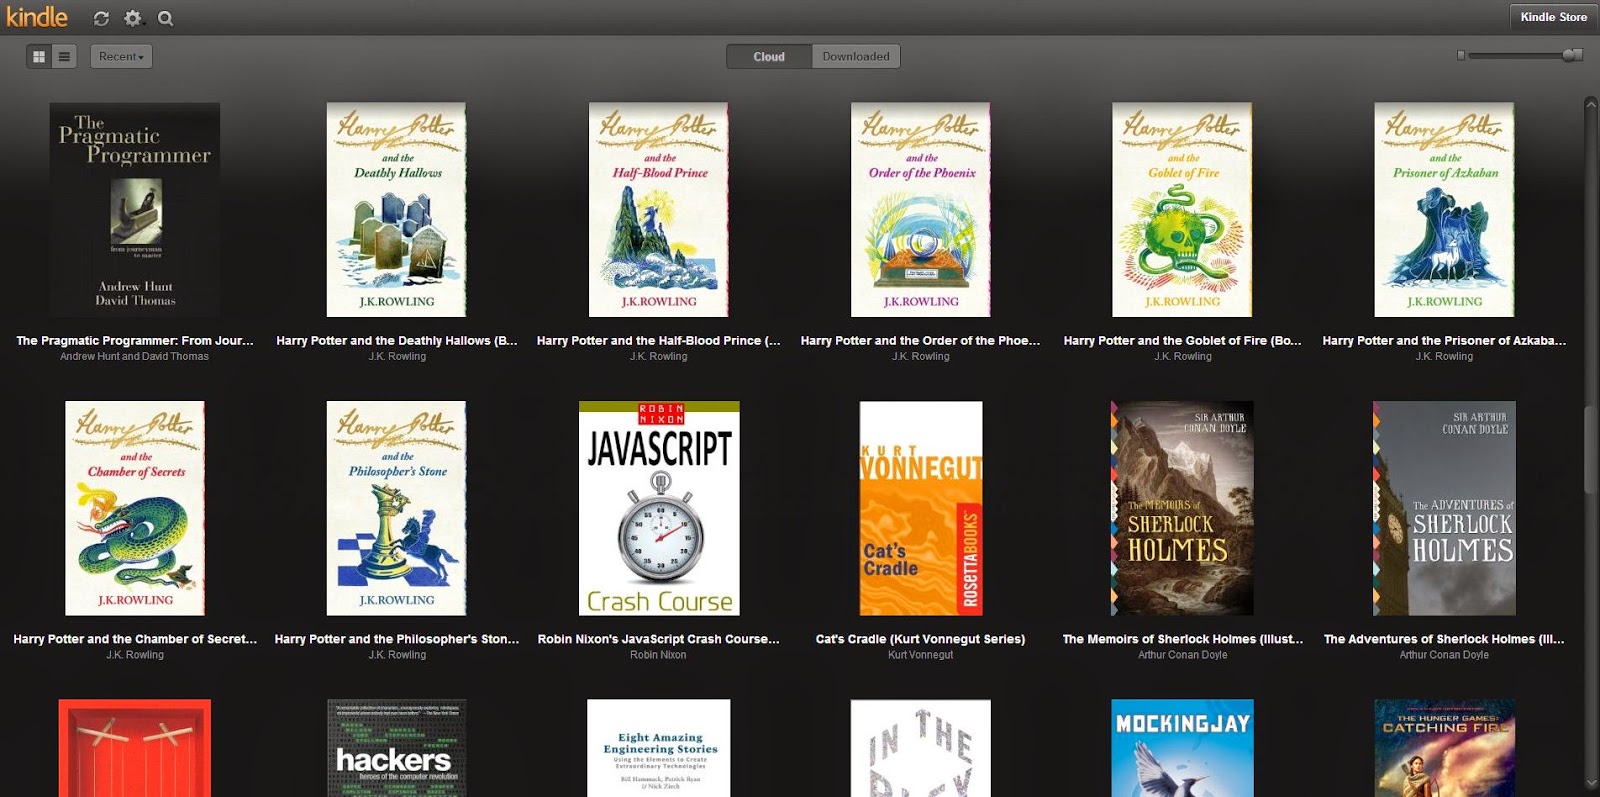Open Harry Potter Deathly Hallows cover
Screen dimensions: 1600x797
397,210
